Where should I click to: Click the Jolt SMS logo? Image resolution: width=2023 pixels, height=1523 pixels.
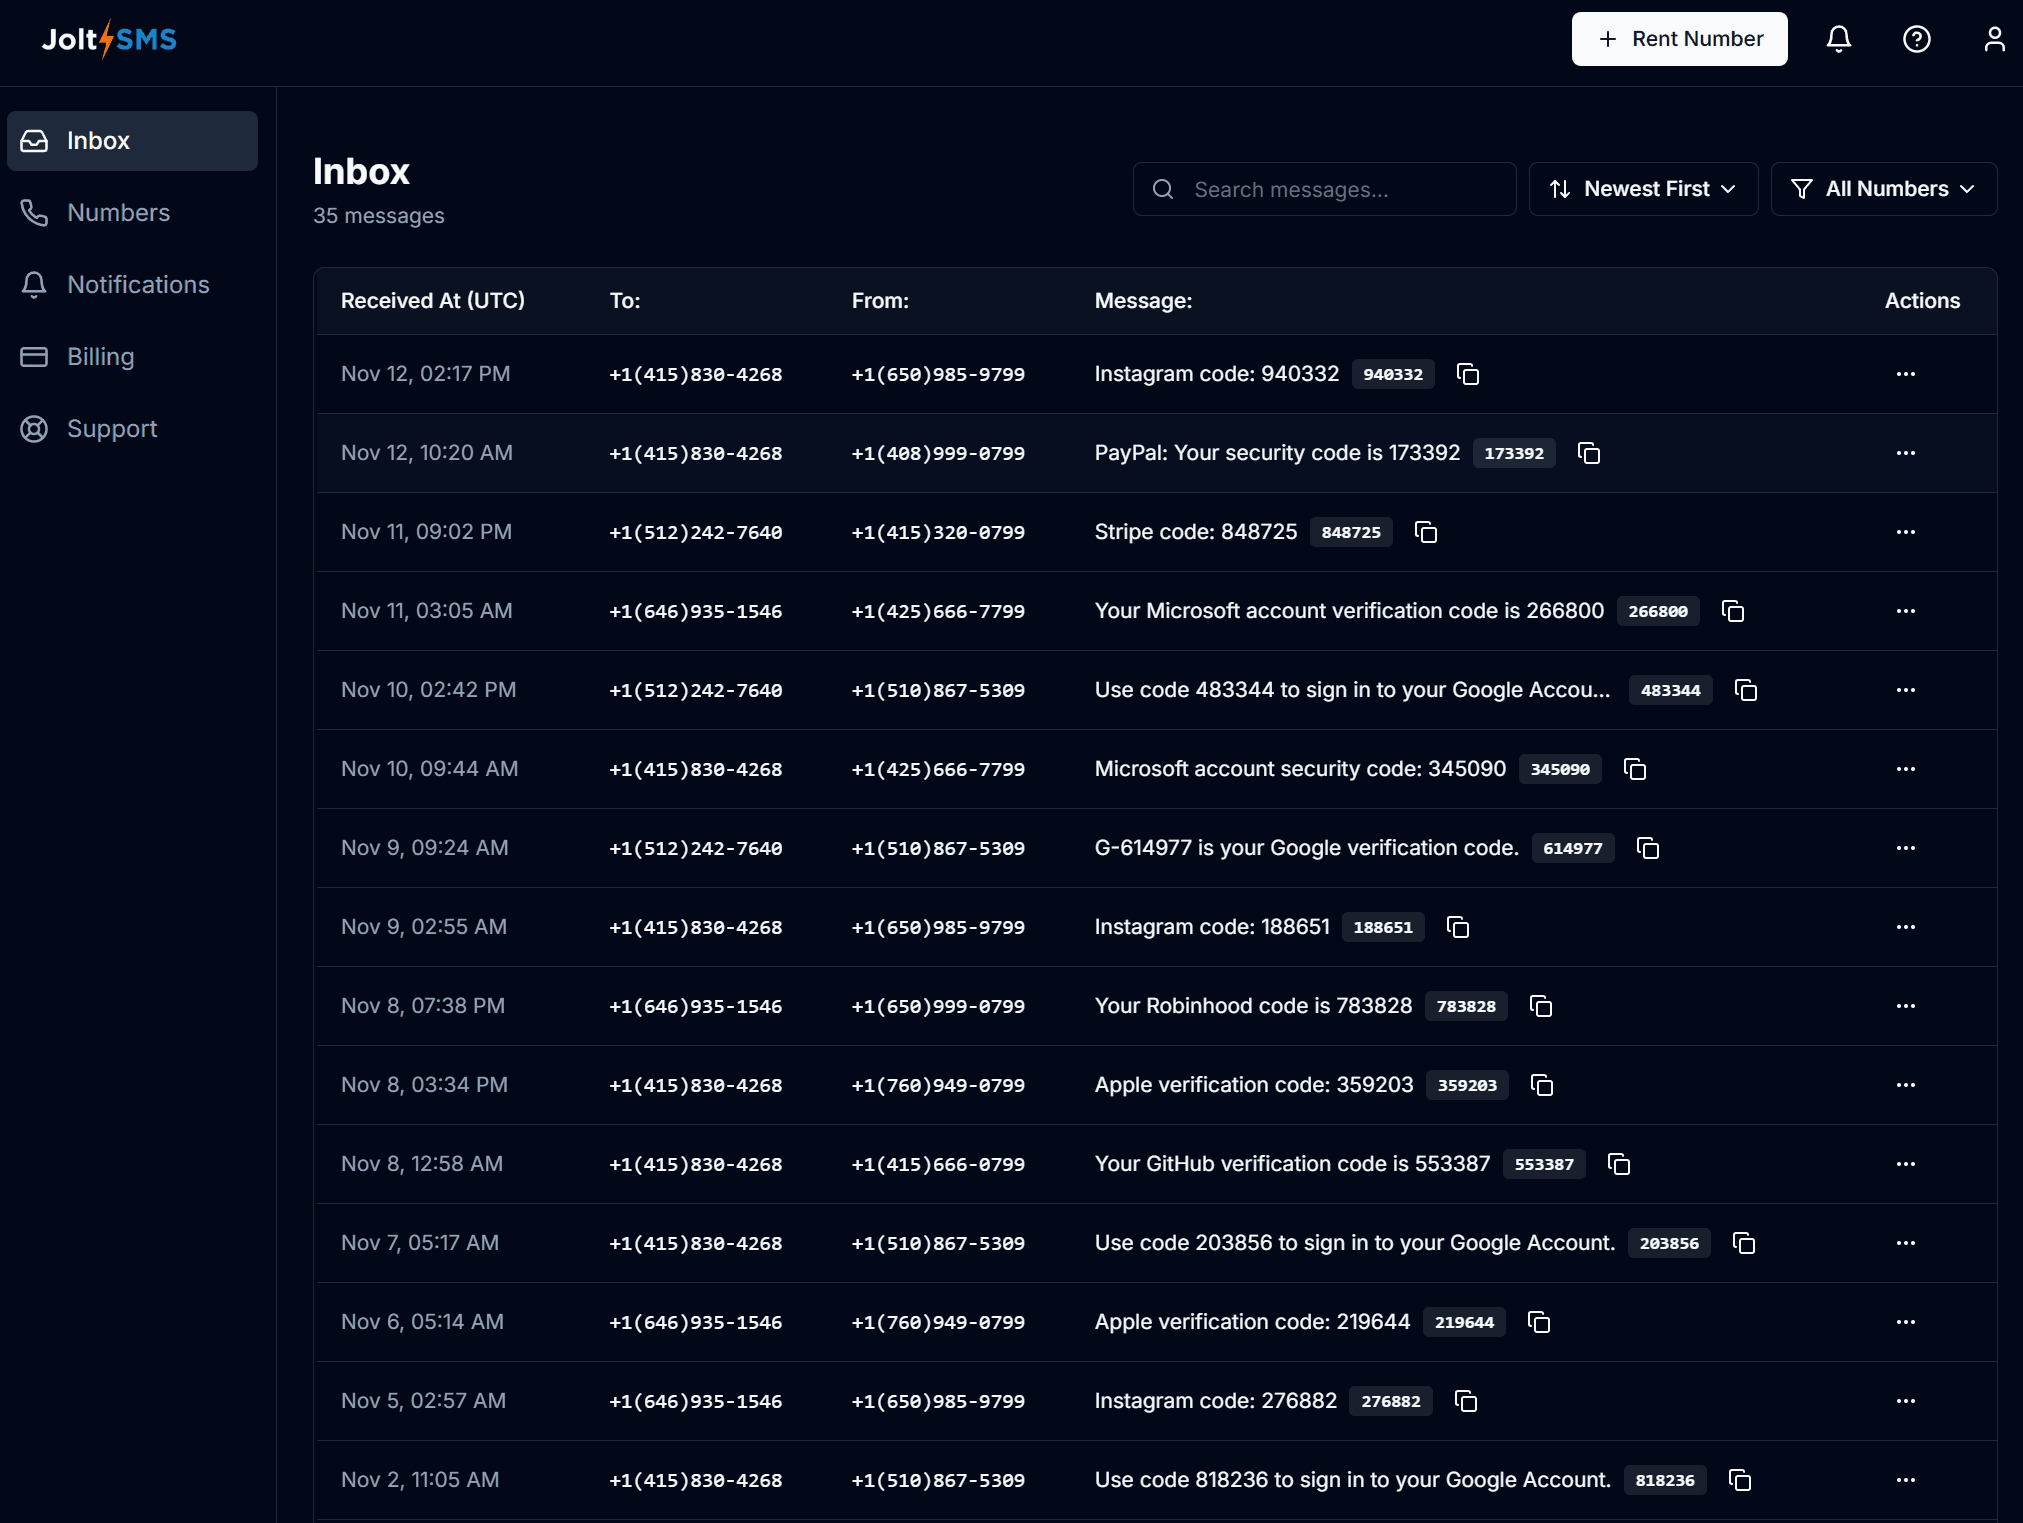(x=109, y=39)
